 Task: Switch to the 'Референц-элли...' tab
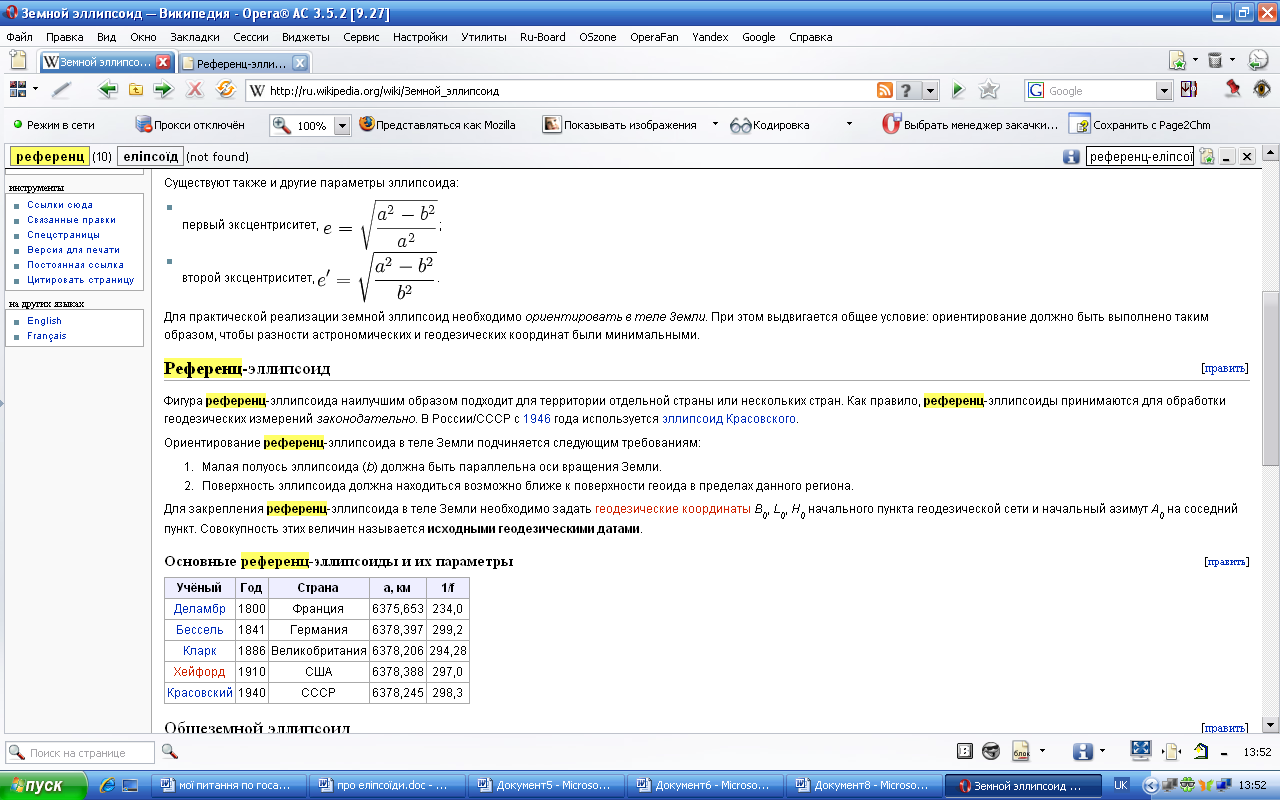245,63
